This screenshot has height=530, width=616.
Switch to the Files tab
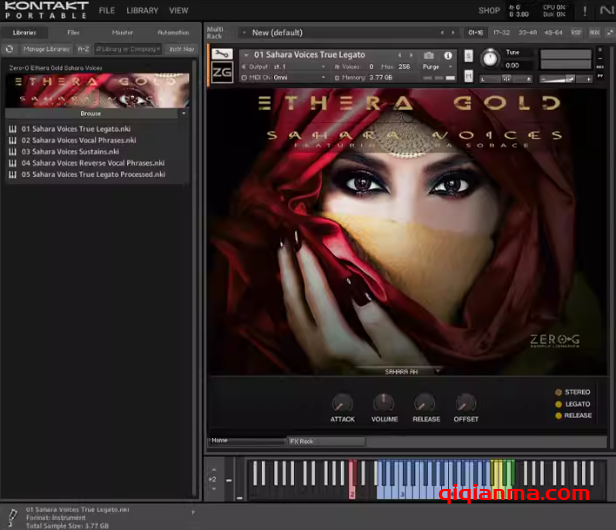click(73, 32)
